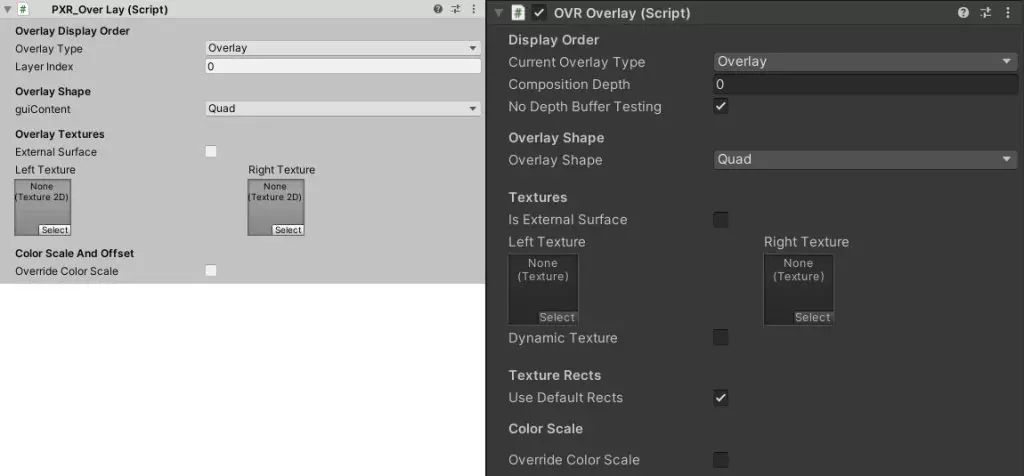Open the guiContent Quad dropdown
1024x476 pixels.
(343, 108)
